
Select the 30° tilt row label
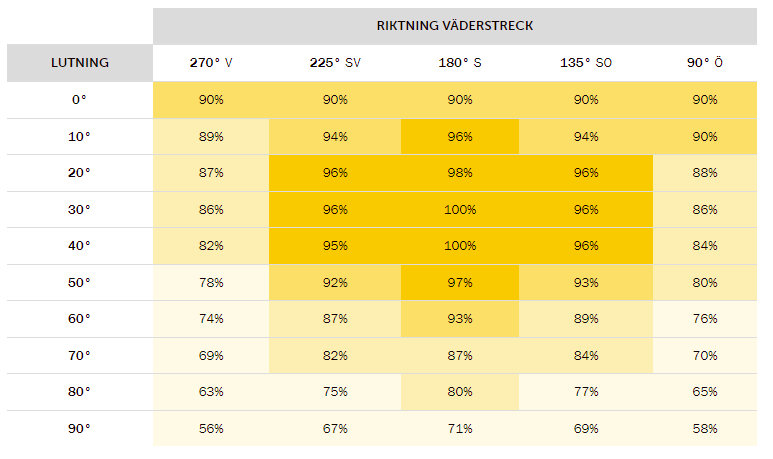coord(80,210)
